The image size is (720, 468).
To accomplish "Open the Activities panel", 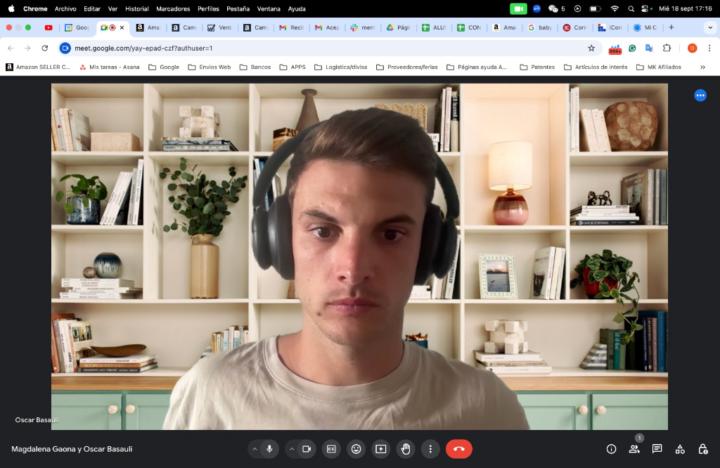I will [680, 449].
